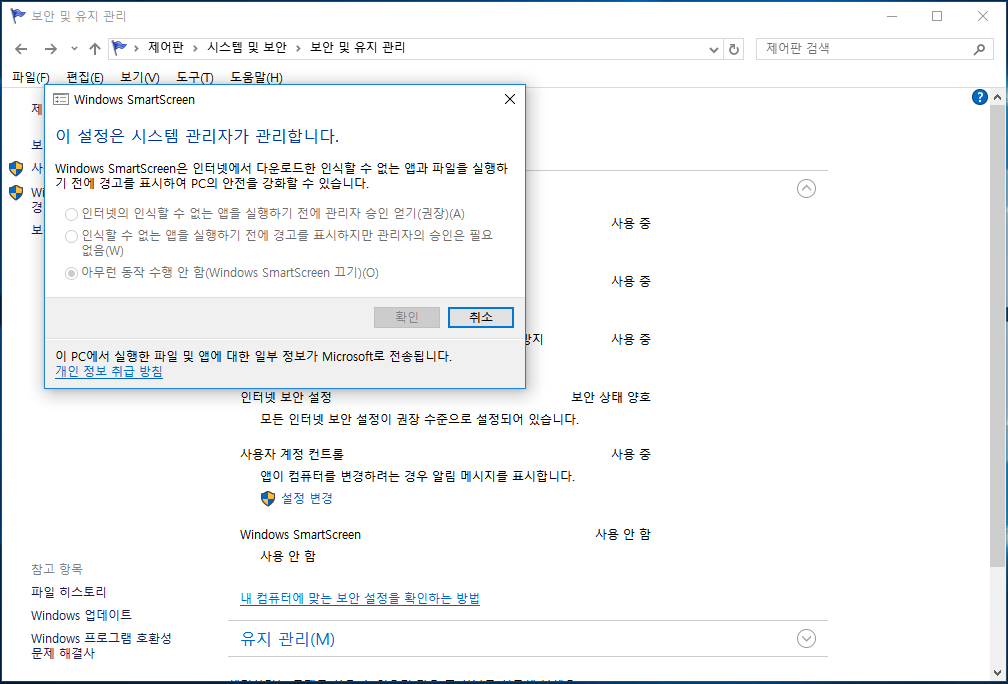The image size is (1008, 684).
Task: Select the 경고를 표시하지만 승인 불필요 radio option
Action: pyautogui.click(x=71, y=236)
